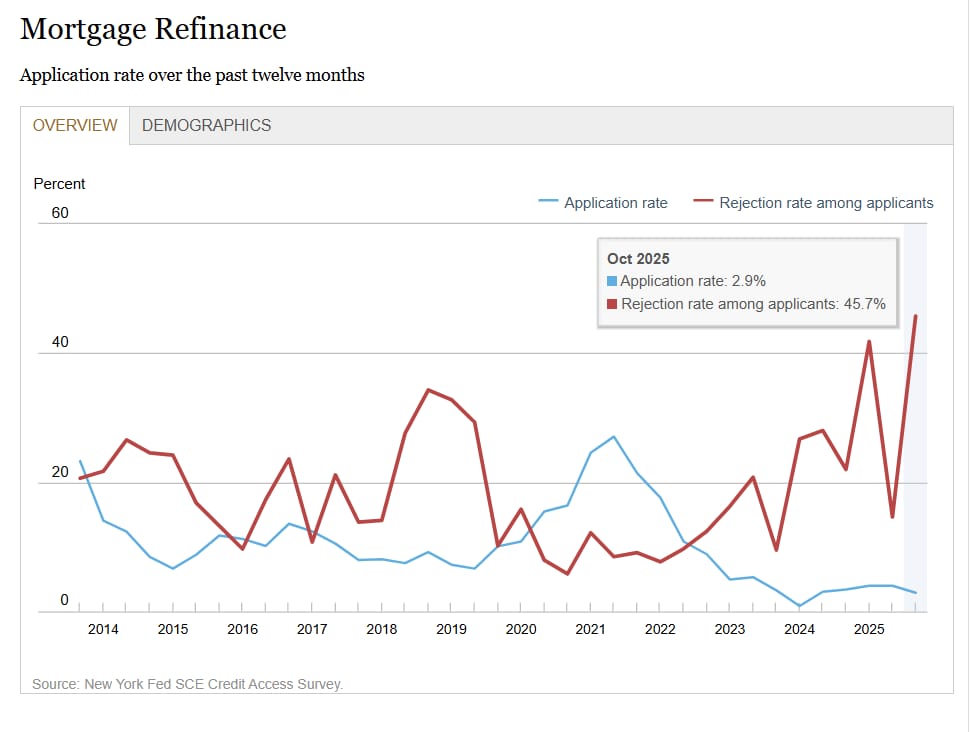Toggle Rejection rate among applicants legend entry

(x=813, y=202)
